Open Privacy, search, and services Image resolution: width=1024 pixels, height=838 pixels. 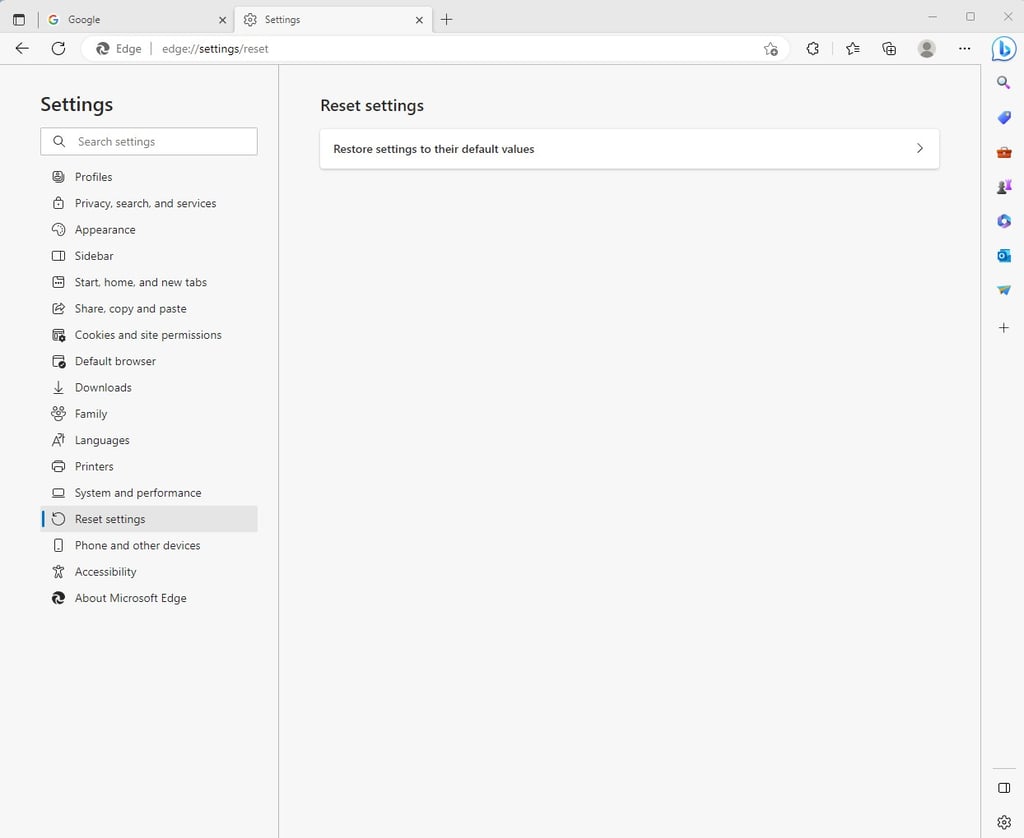pyautogui.click(x=149, y=203)
